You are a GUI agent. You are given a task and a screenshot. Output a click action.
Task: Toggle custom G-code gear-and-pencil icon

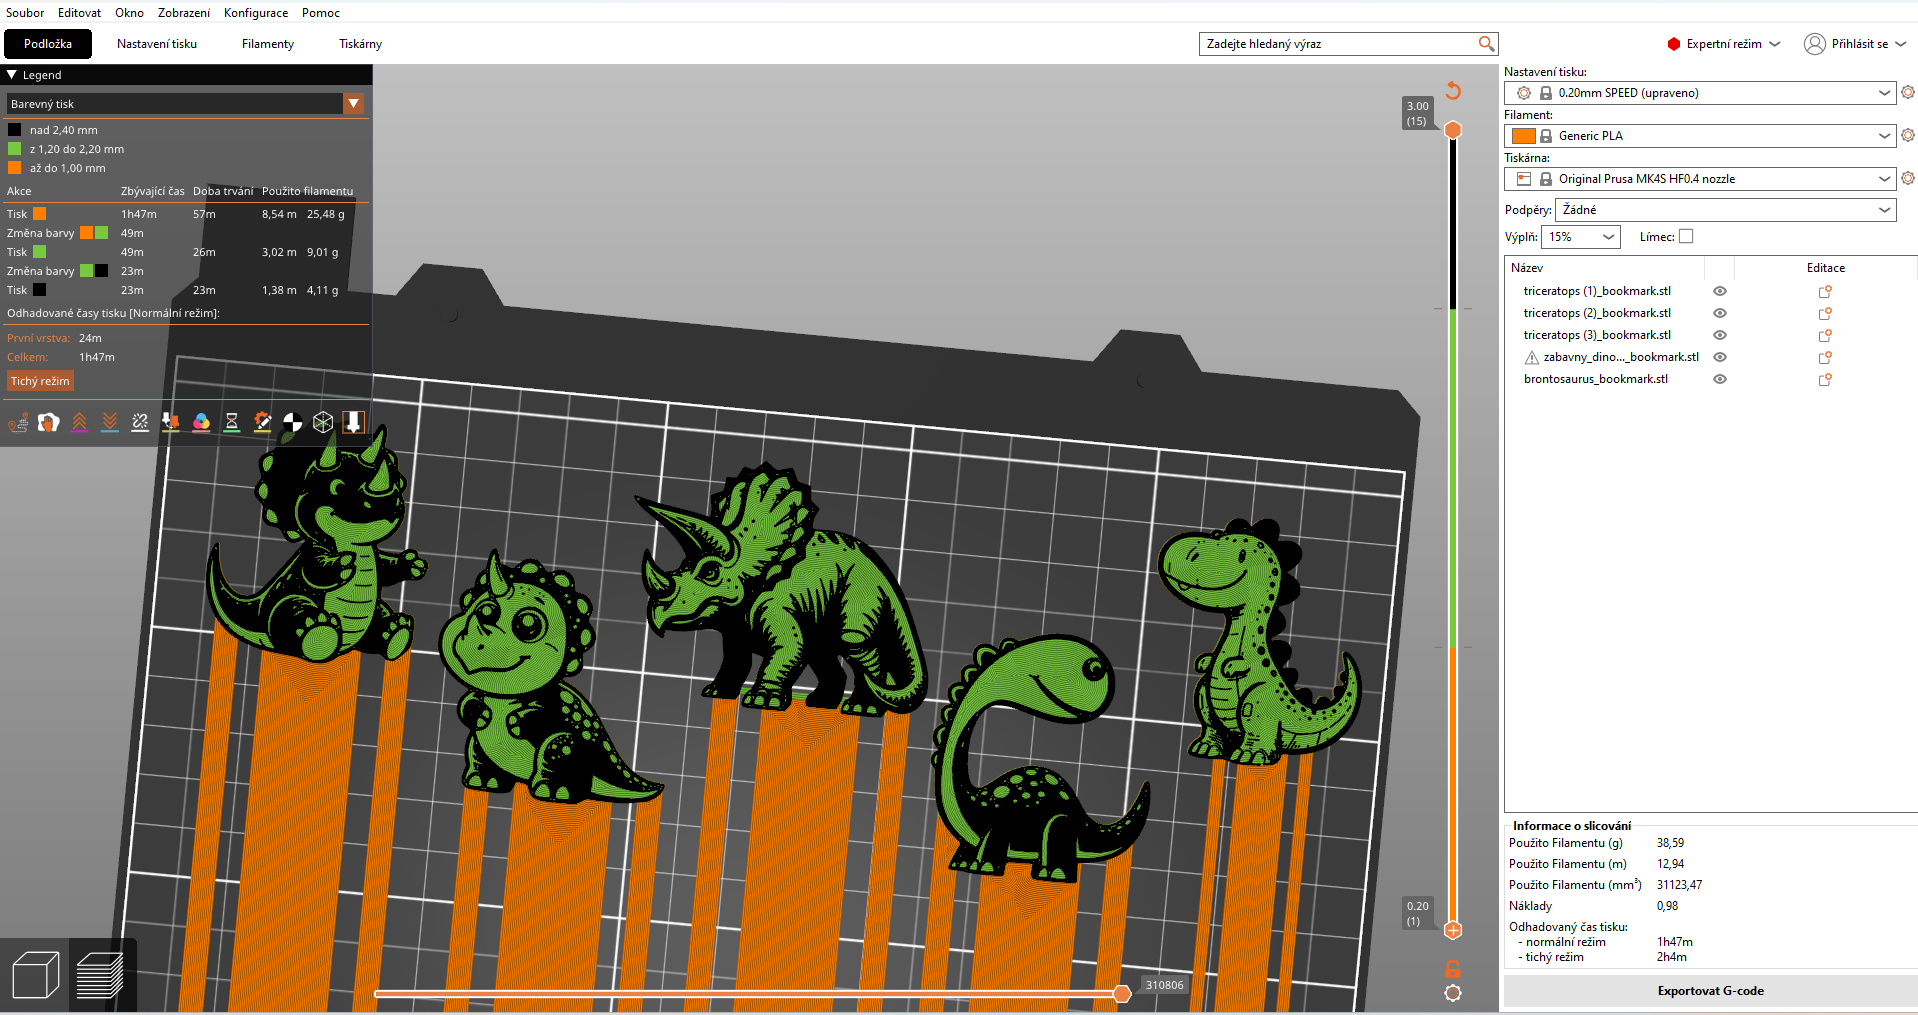[x=262, y=422]
